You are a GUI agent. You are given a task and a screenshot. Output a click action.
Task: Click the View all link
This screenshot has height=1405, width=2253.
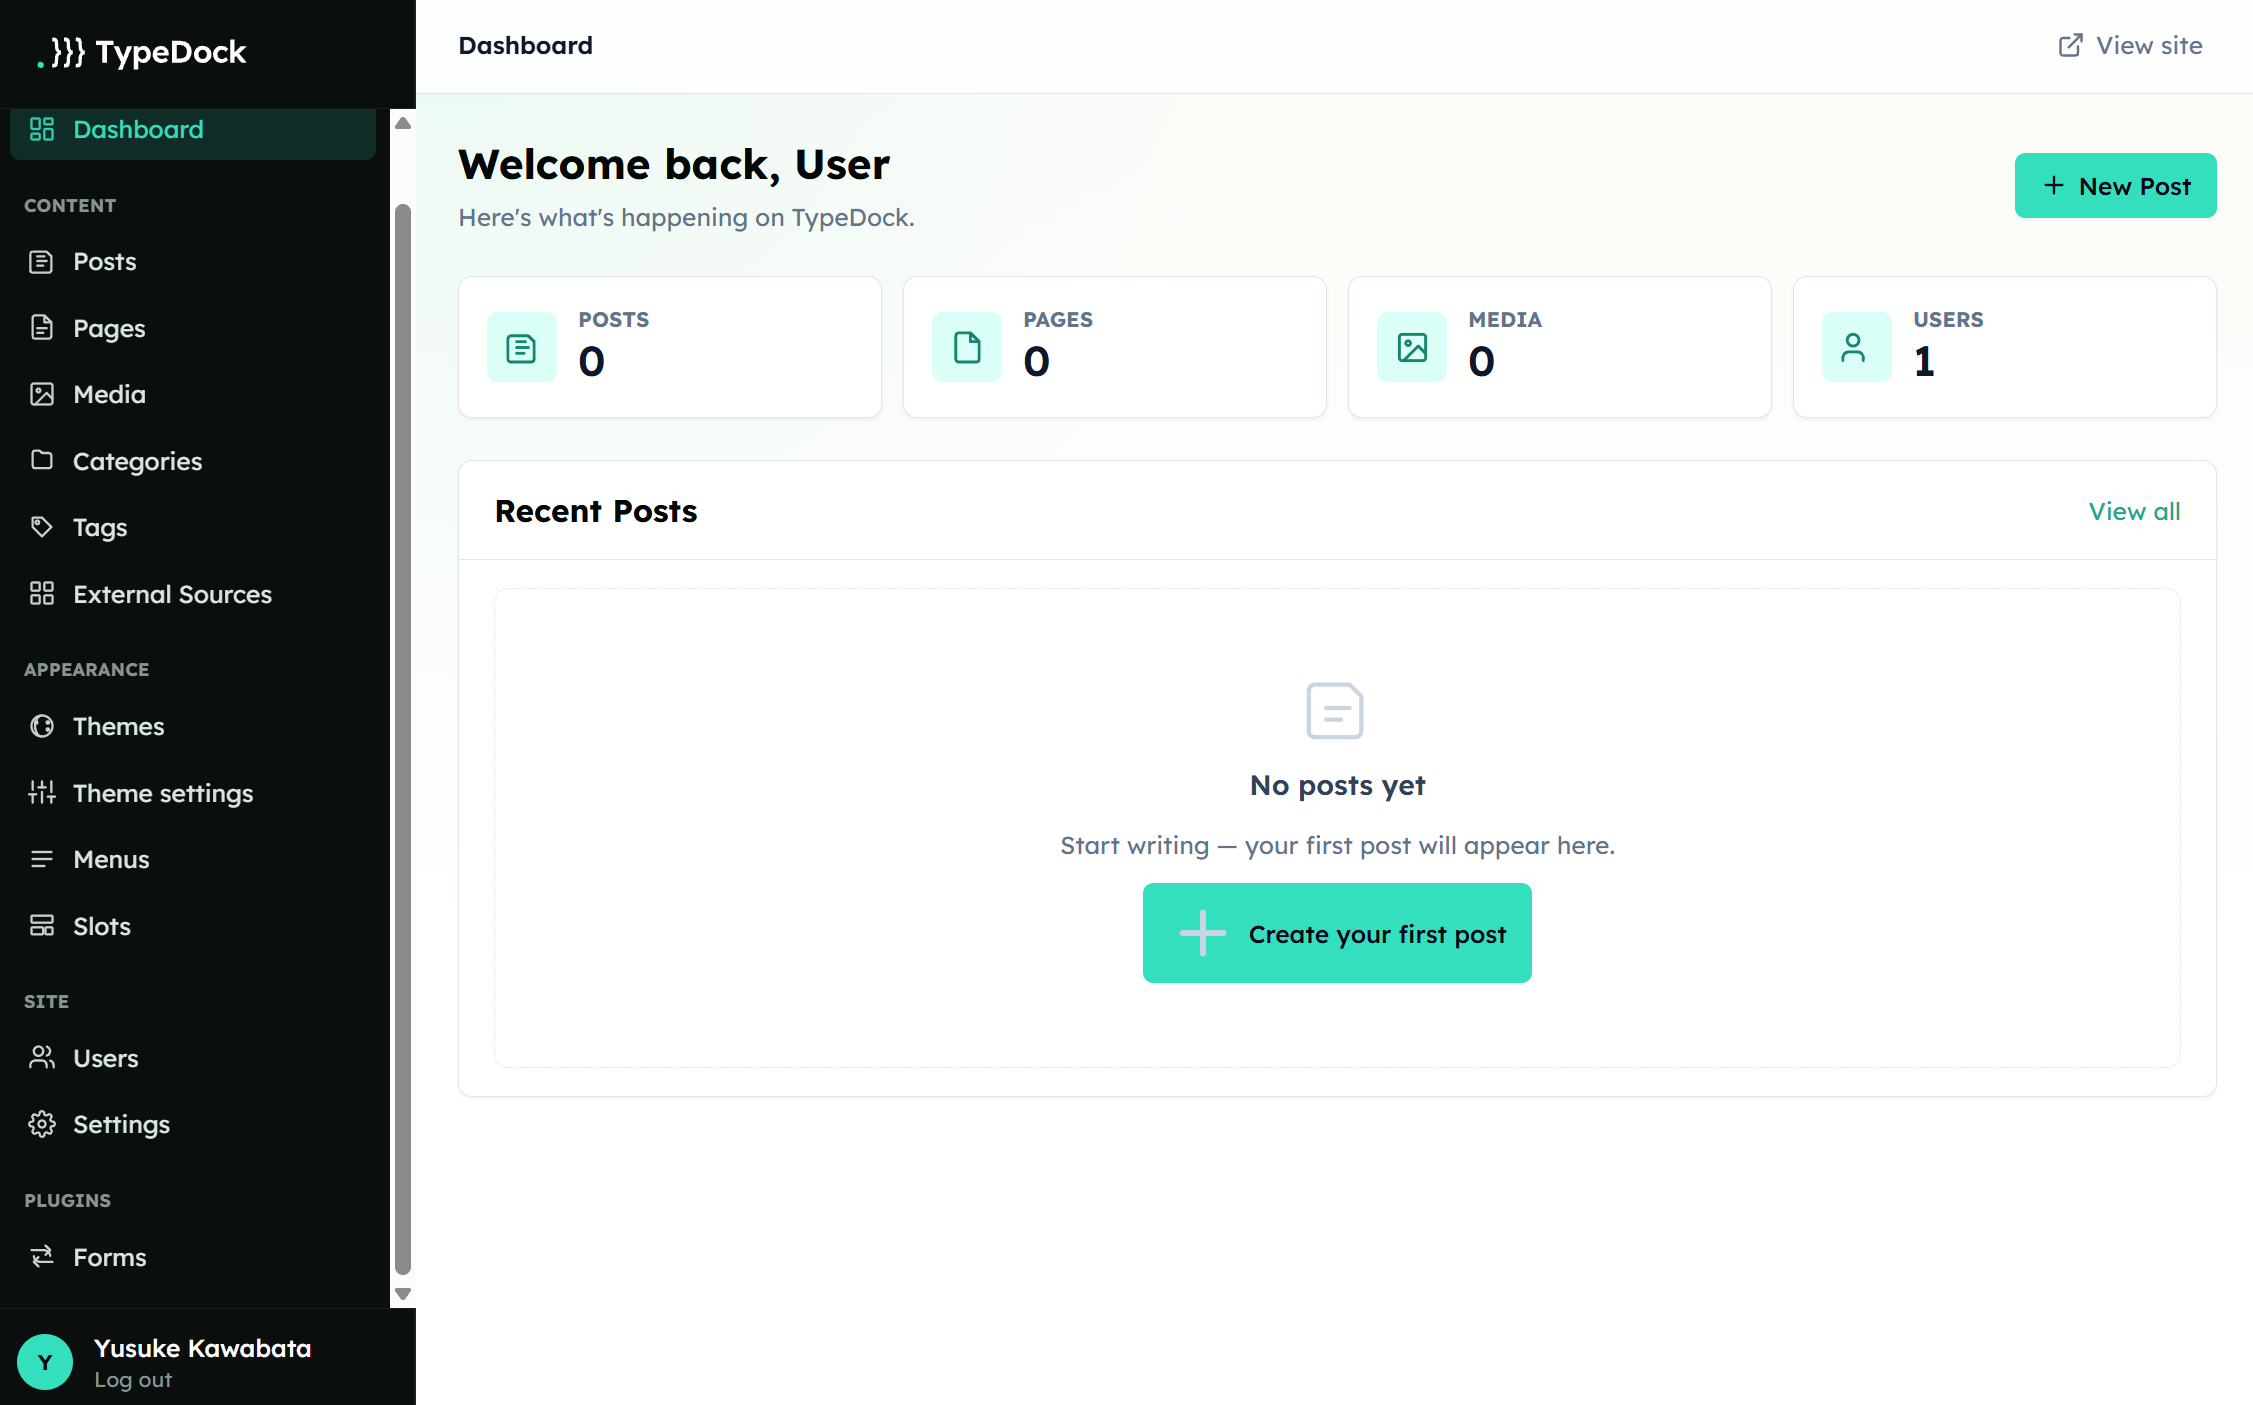click(x=2134, y=511)
